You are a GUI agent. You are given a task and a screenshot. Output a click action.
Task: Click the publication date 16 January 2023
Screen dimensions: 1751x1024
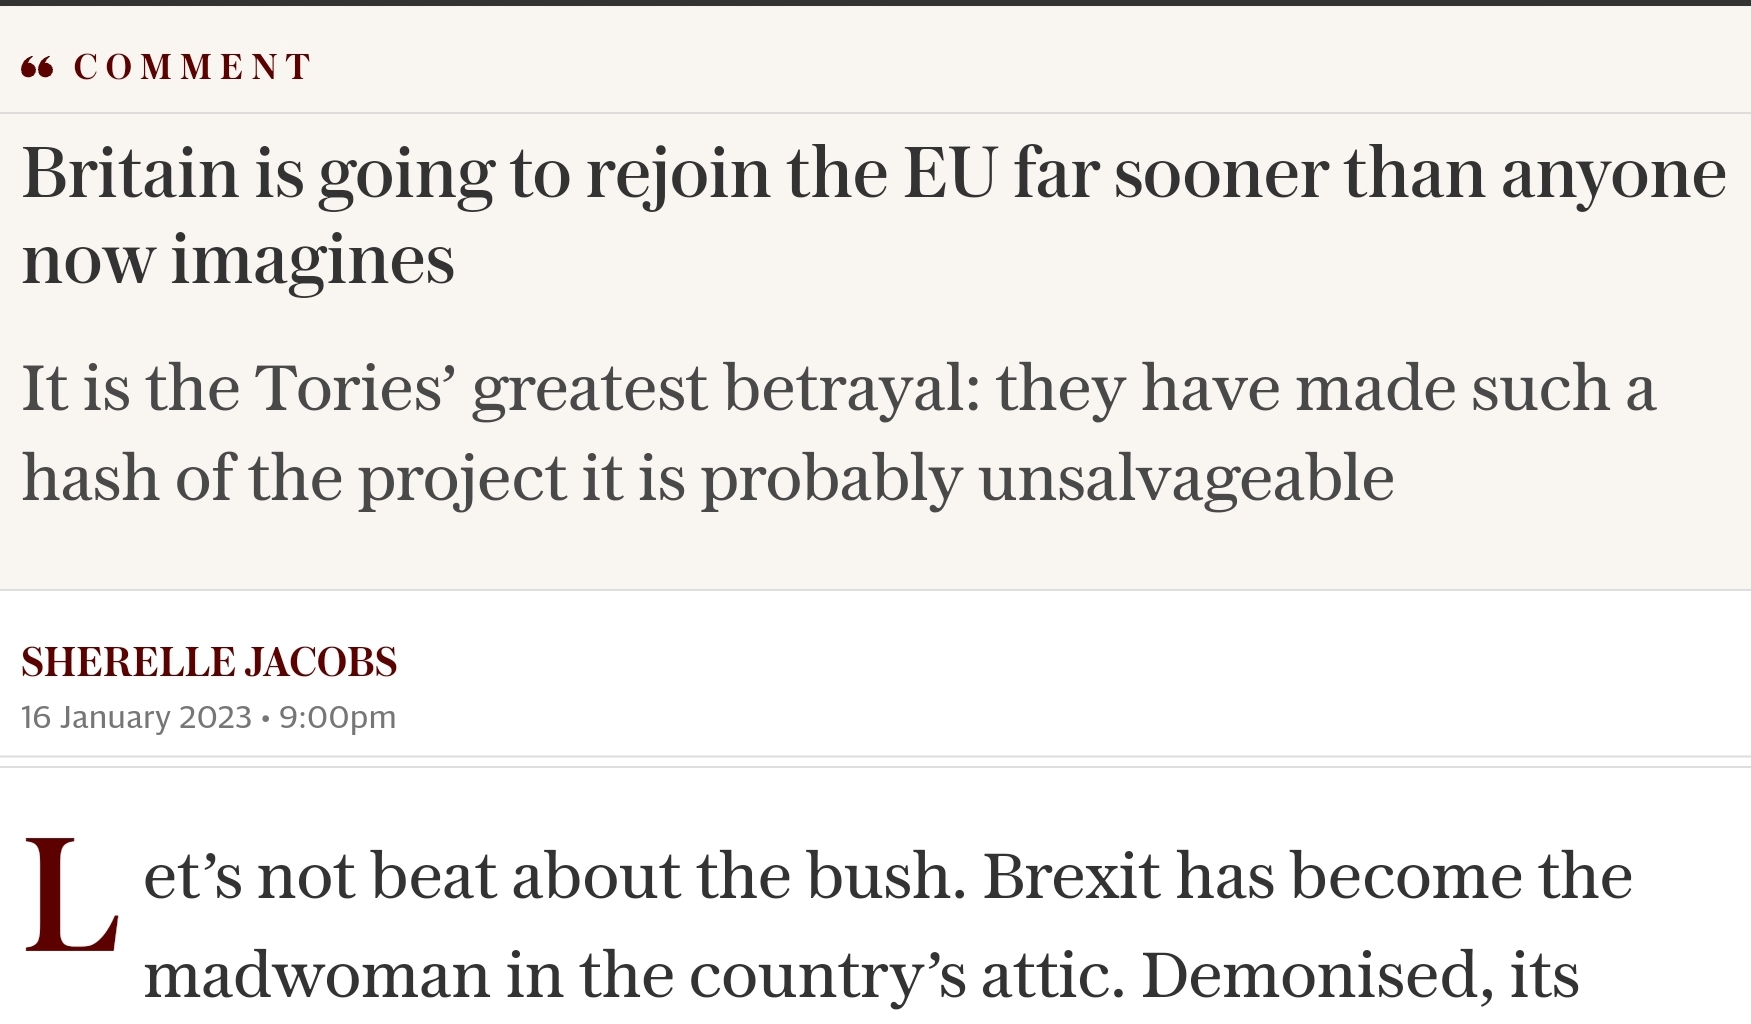[x=136, y=717]
